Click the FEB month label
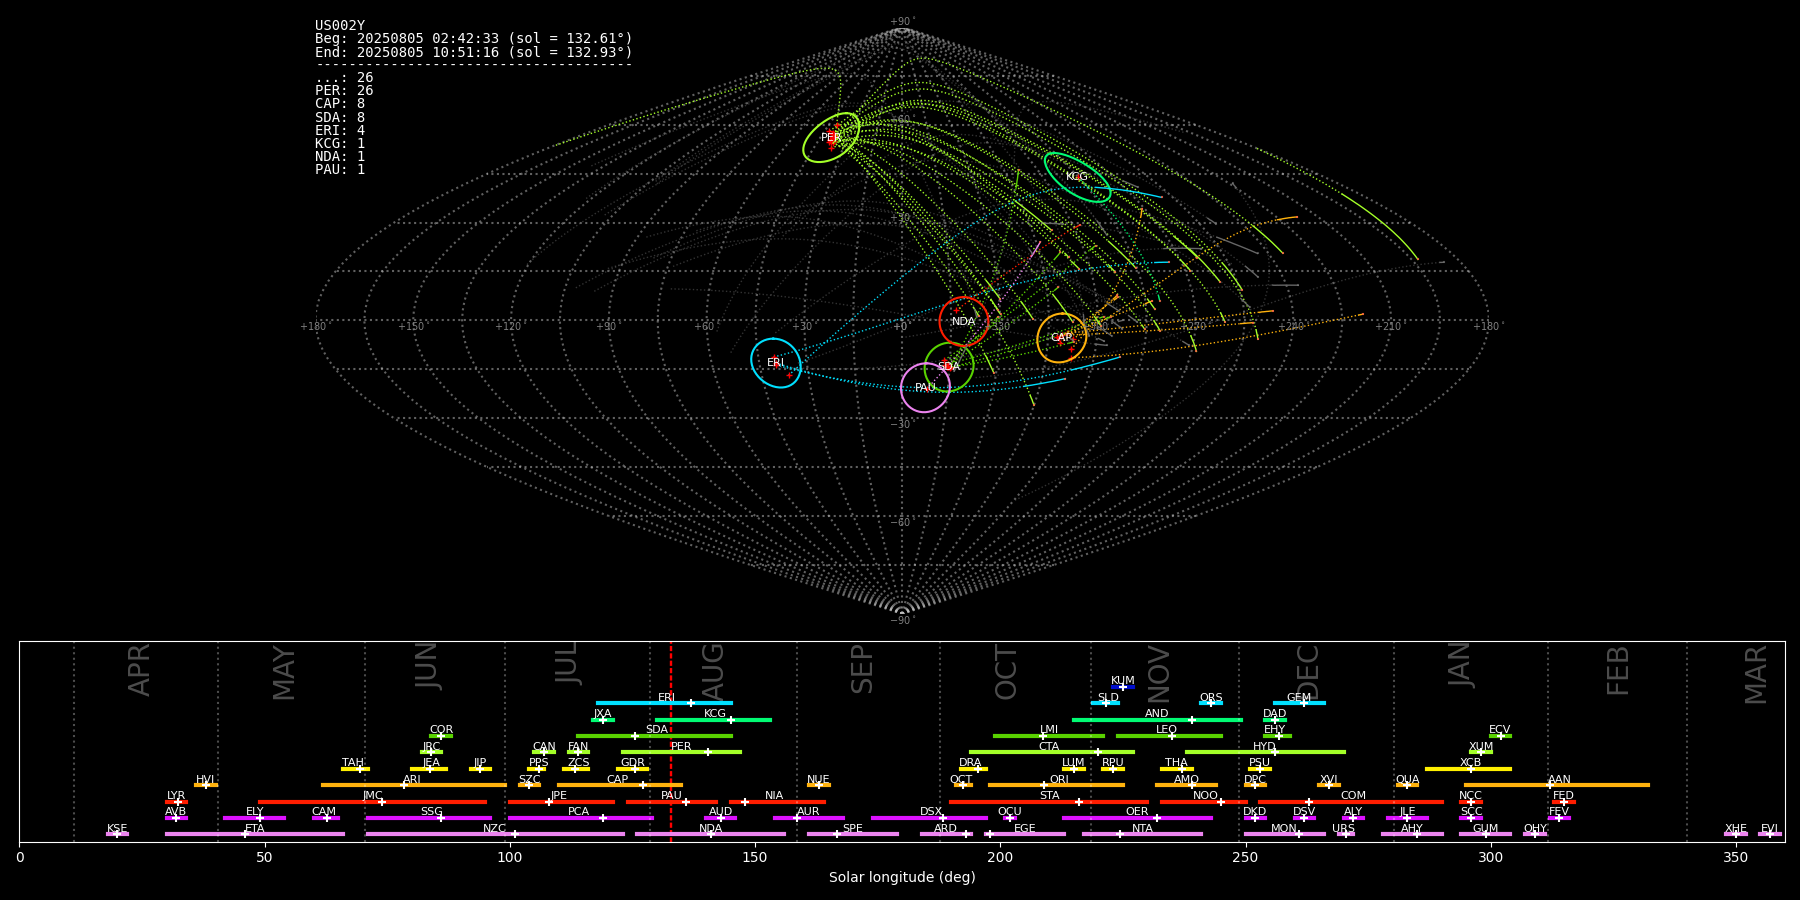 point(1618,671)
